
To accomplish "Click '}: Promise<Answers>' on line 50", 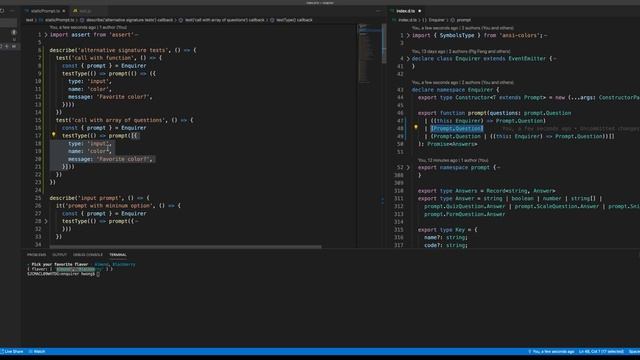I will point(448,144).
